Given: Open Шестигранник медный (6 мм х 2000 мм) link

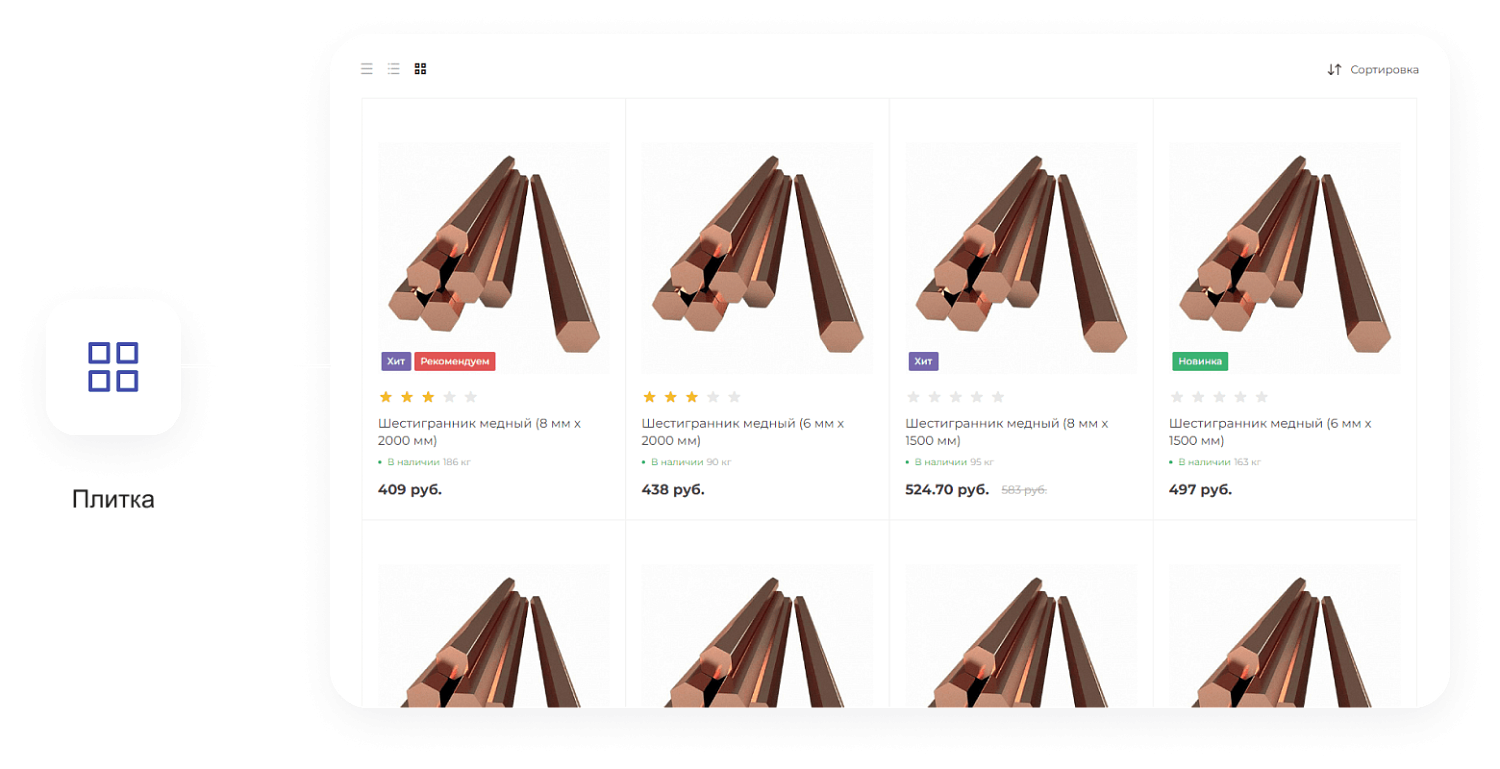Looking at the screenshot, I should (x=742, y=432).
